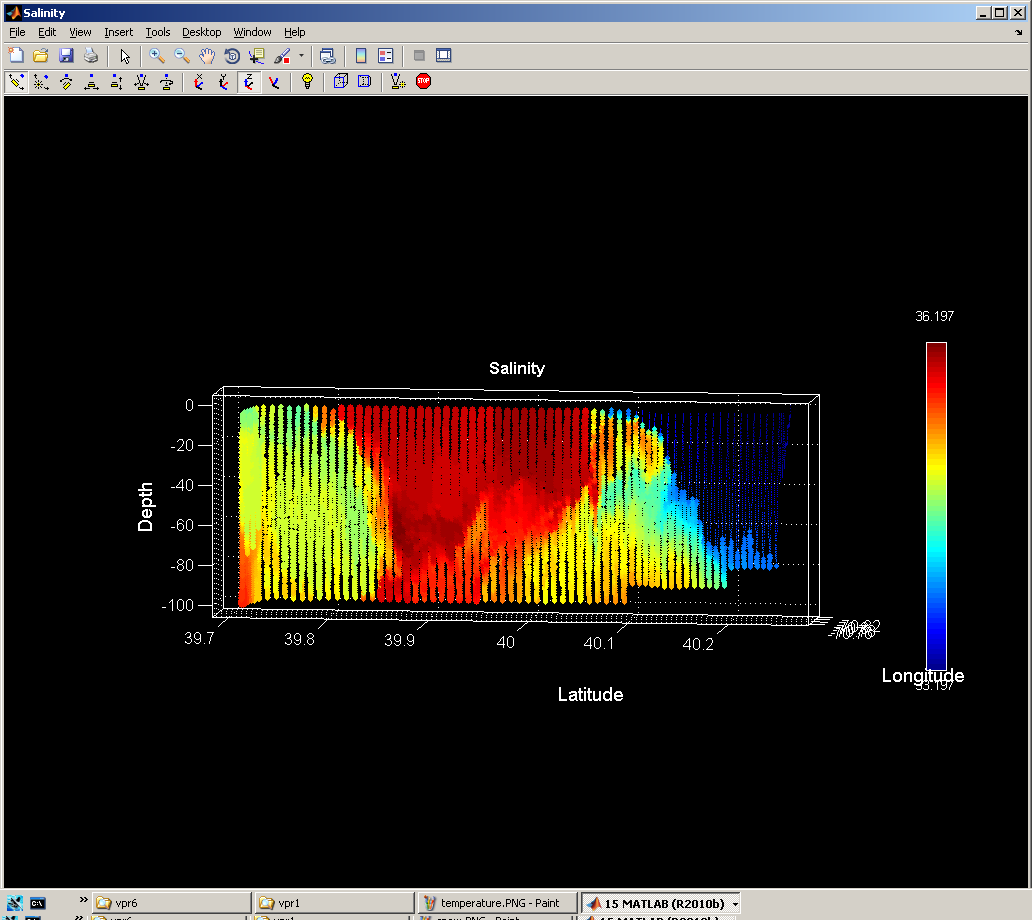Expand the Brush tool color dropdown arrow
Screen dimensions: 1032x920
click(x=301, y=56)
